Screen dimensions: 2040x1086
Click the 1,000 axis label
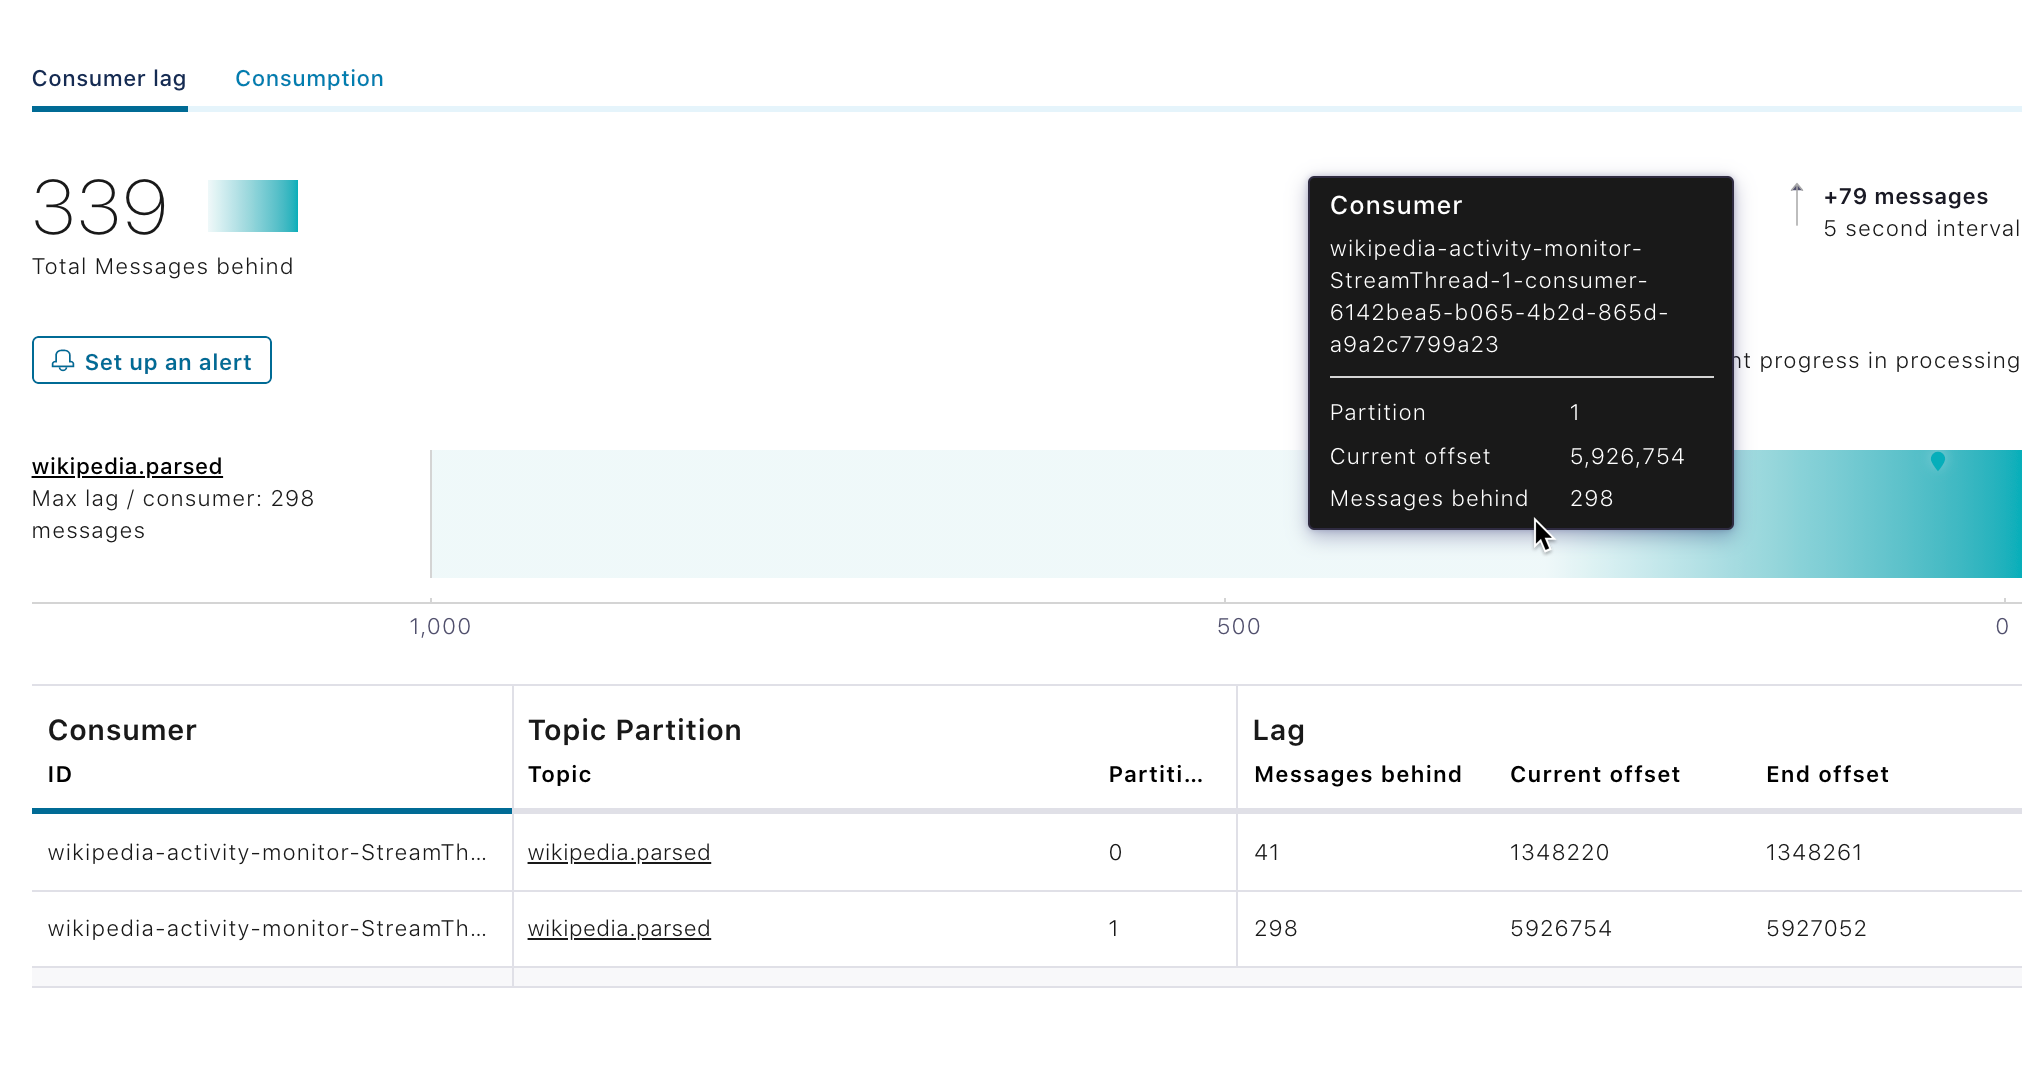[440, 626]
